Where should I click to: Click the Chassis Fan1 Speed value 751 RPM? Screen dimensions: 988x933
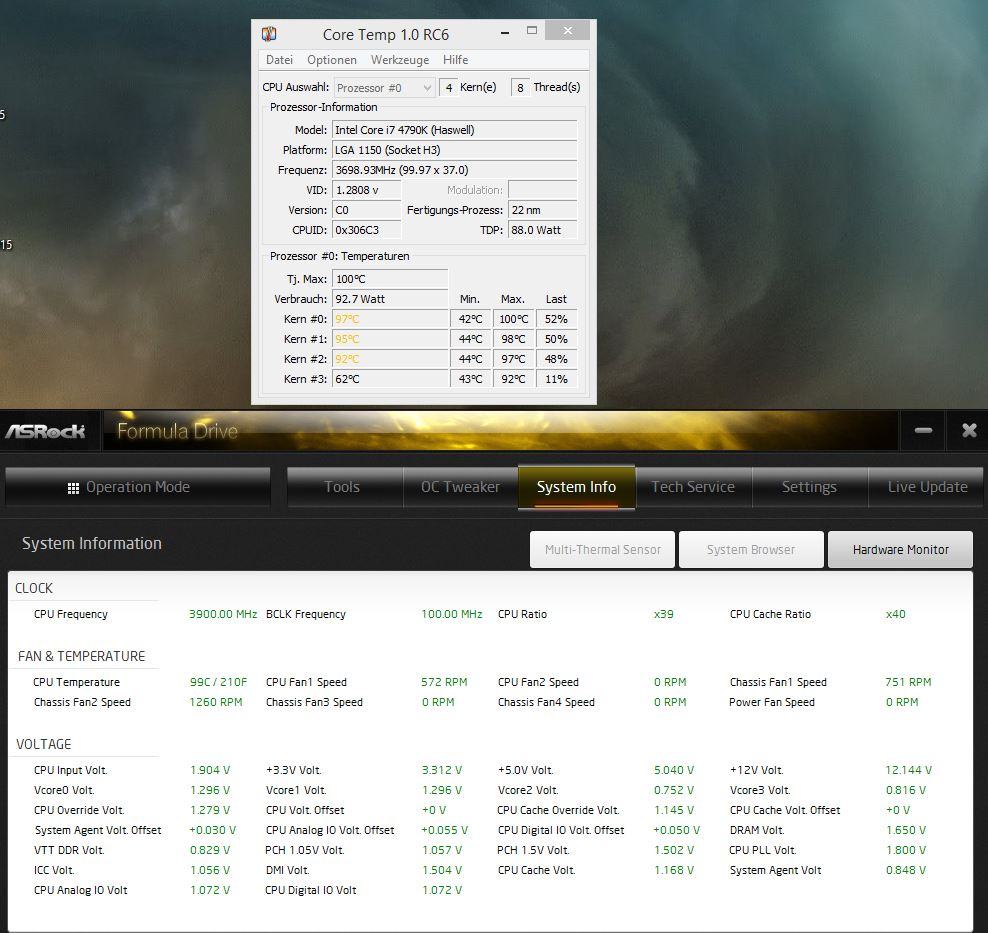(x=908, y=682)
